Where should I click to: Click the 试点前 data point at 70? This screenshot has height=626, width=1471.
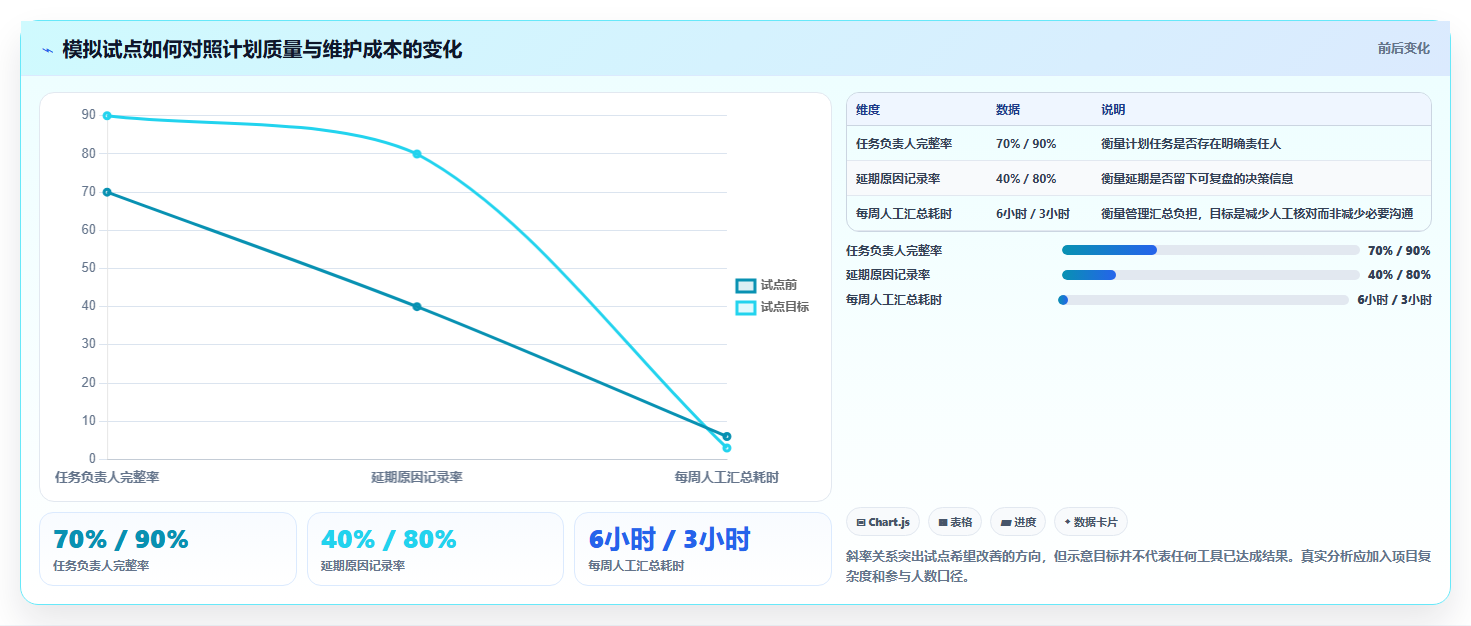click(107, 192)
